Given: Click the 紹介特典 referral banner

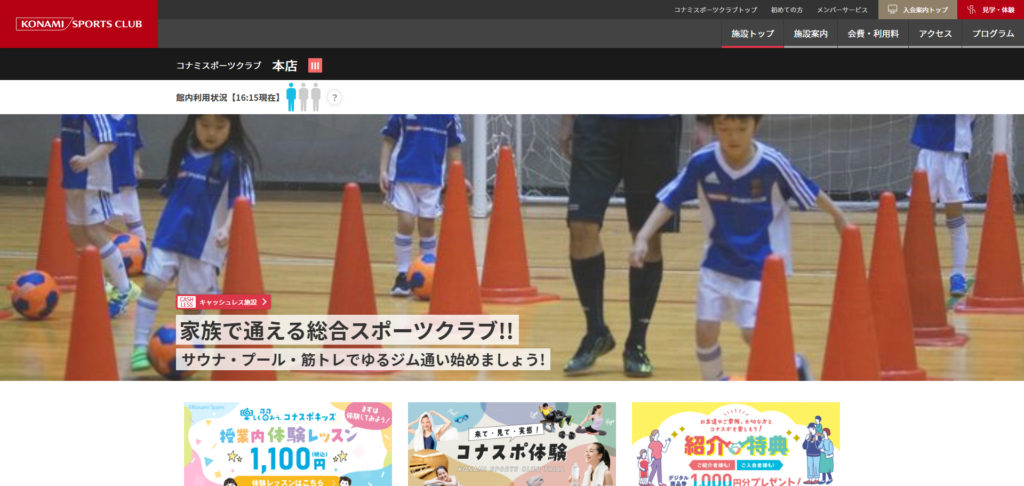Looking at the screenshot, I should click(x=735, y=444).
